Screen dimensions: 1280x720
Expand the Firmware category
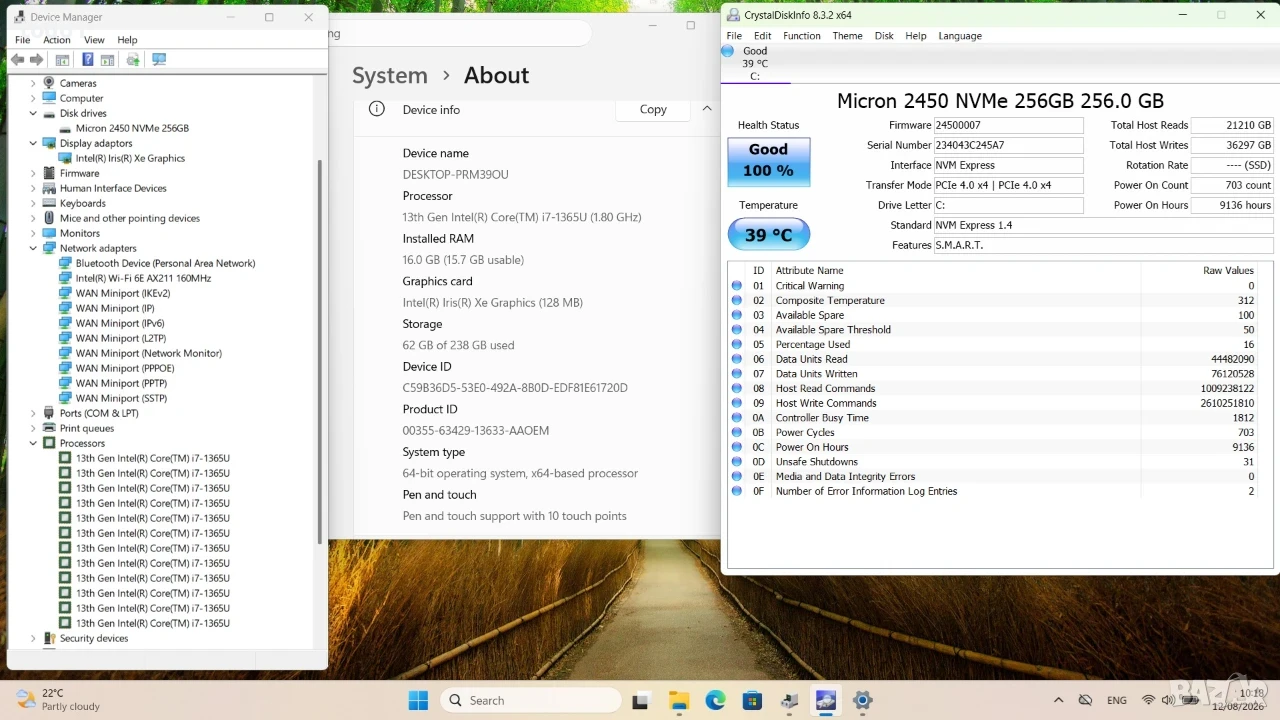click(33, 173)
